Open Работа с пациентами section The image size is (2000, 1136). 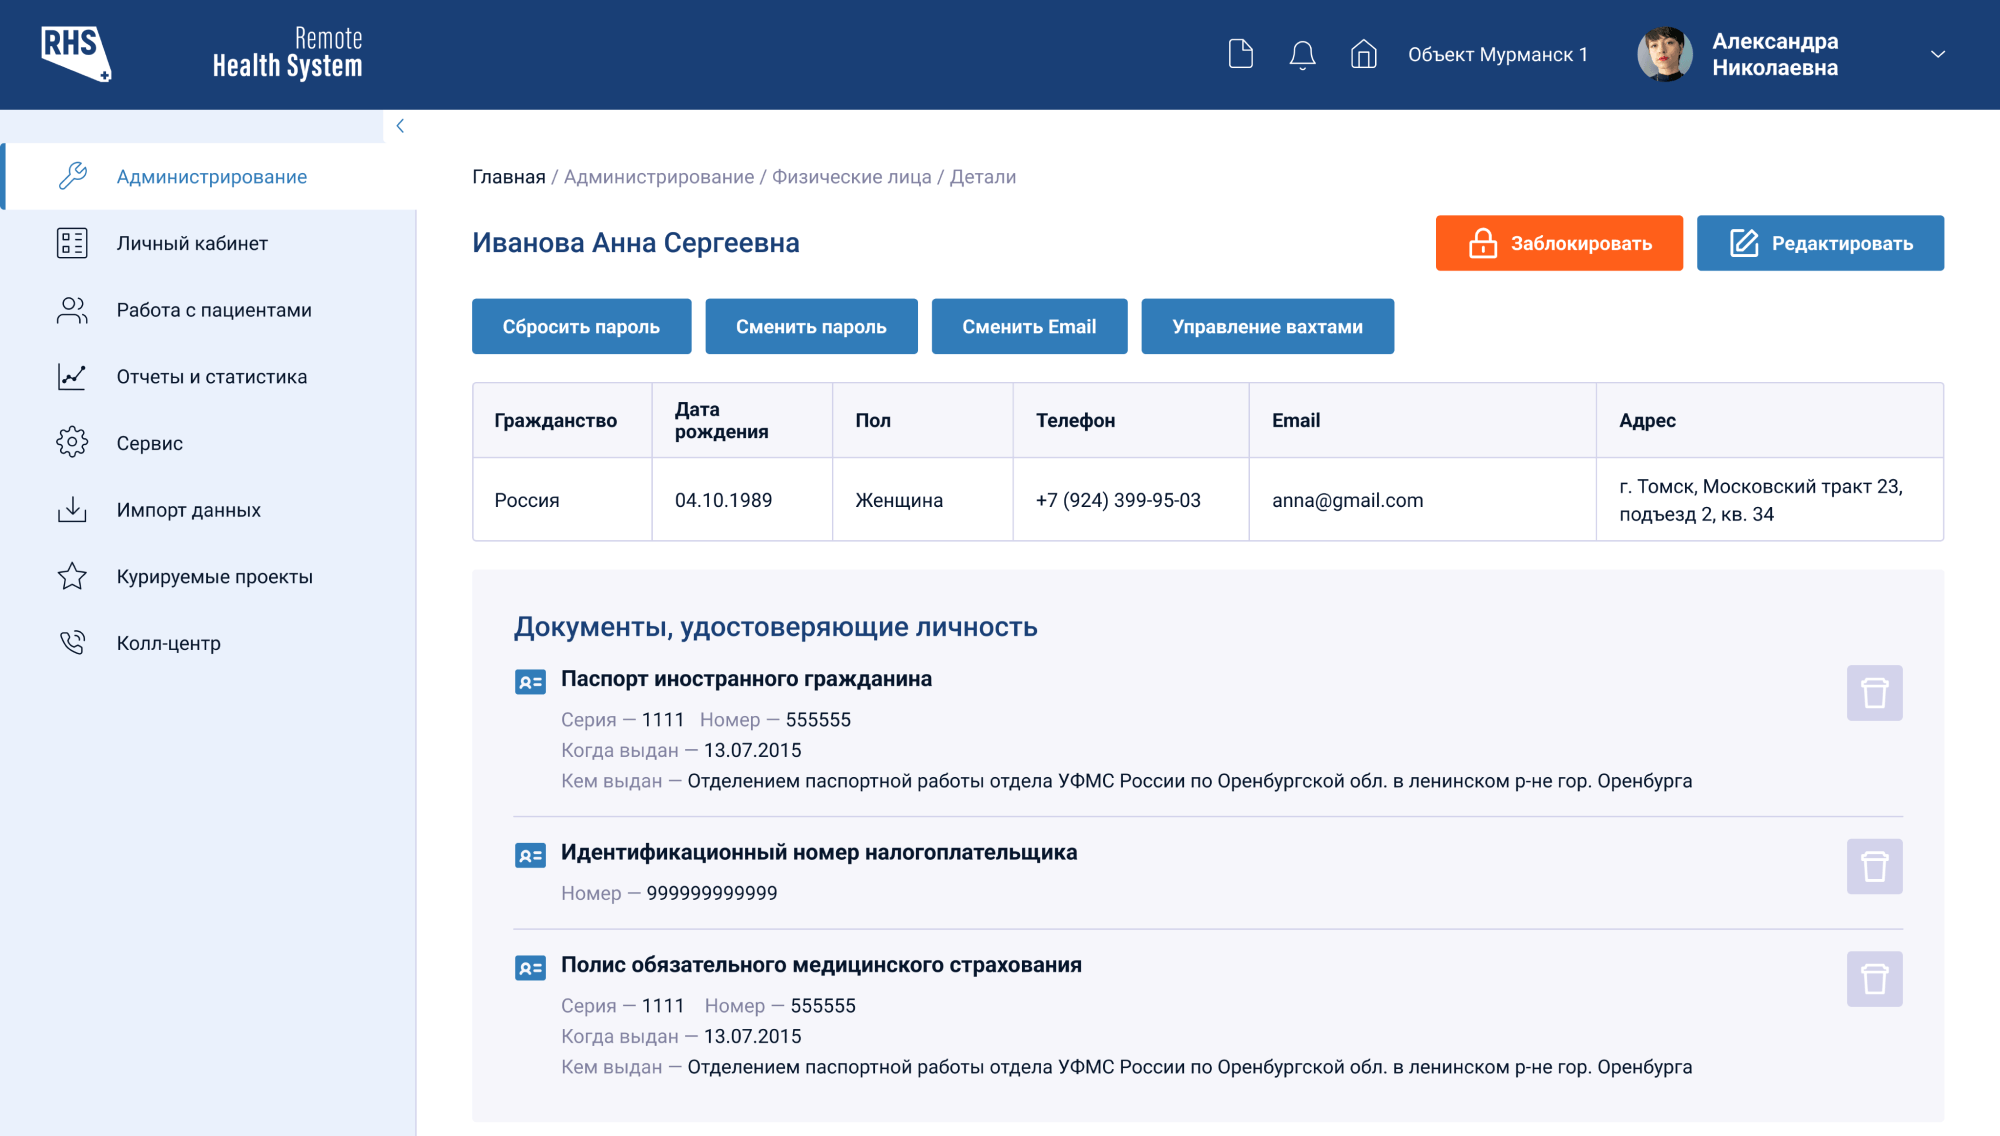click(x=213, y=310)
